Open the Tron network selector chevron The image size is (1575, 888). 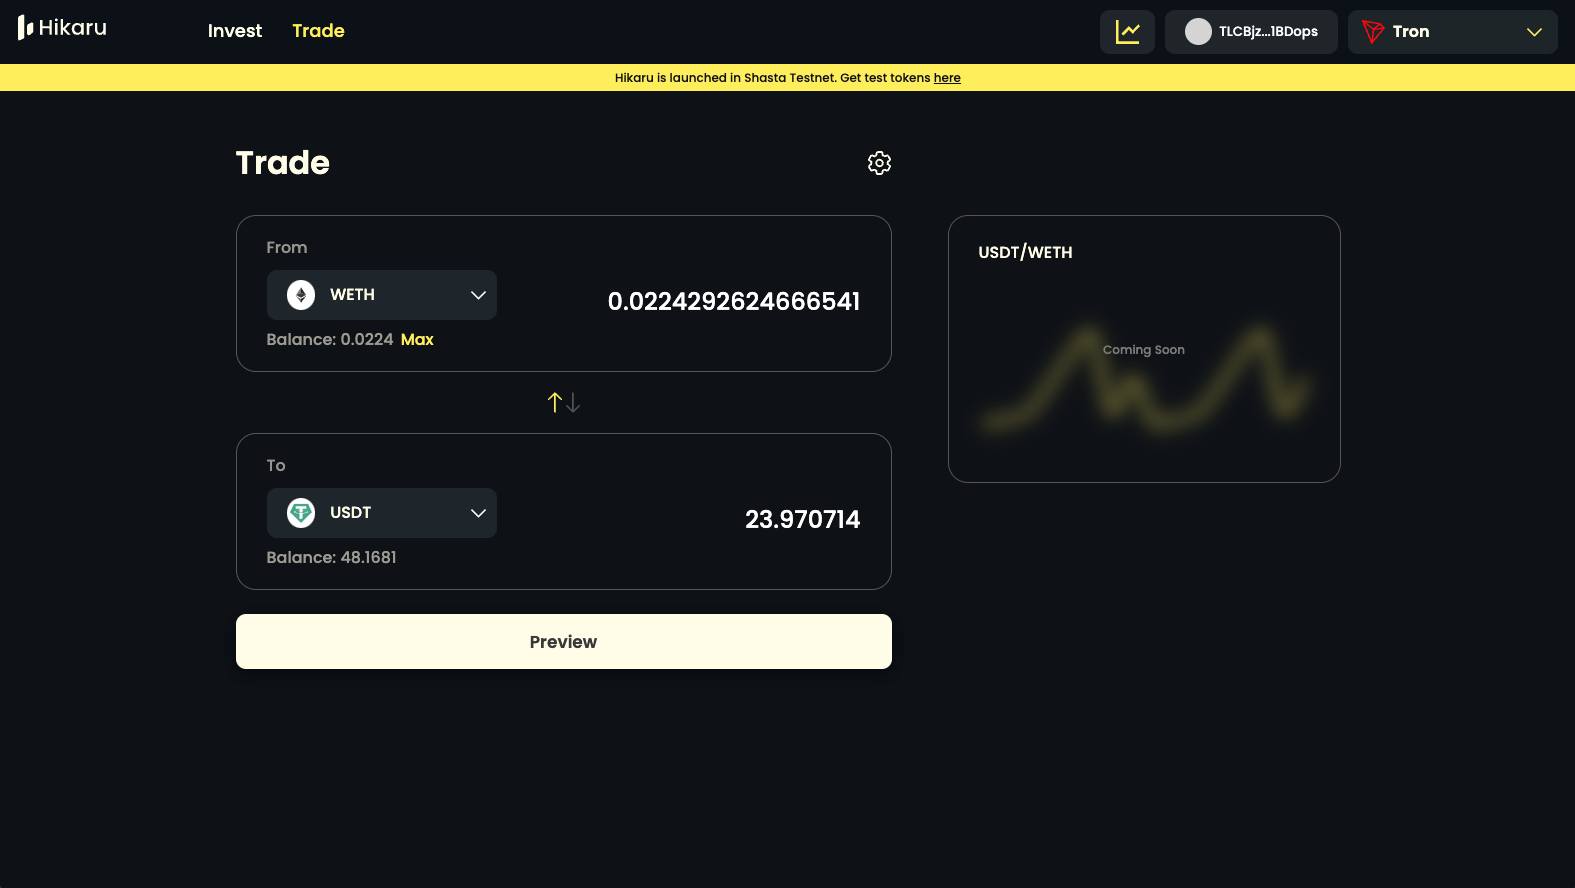[1534, 32]
